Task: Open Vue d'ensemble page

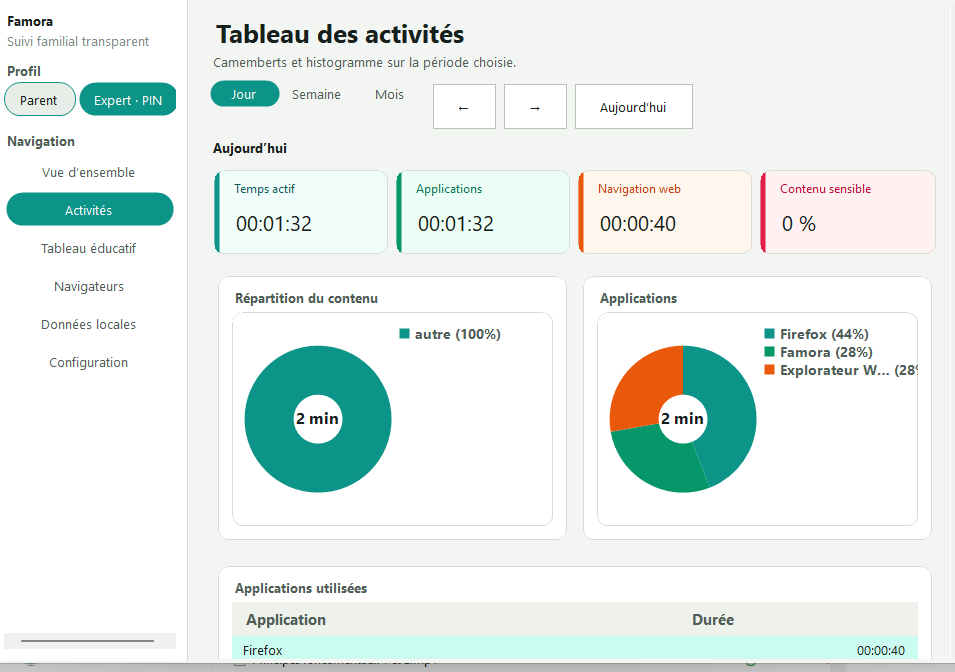Action: click(x=89, y=172)
